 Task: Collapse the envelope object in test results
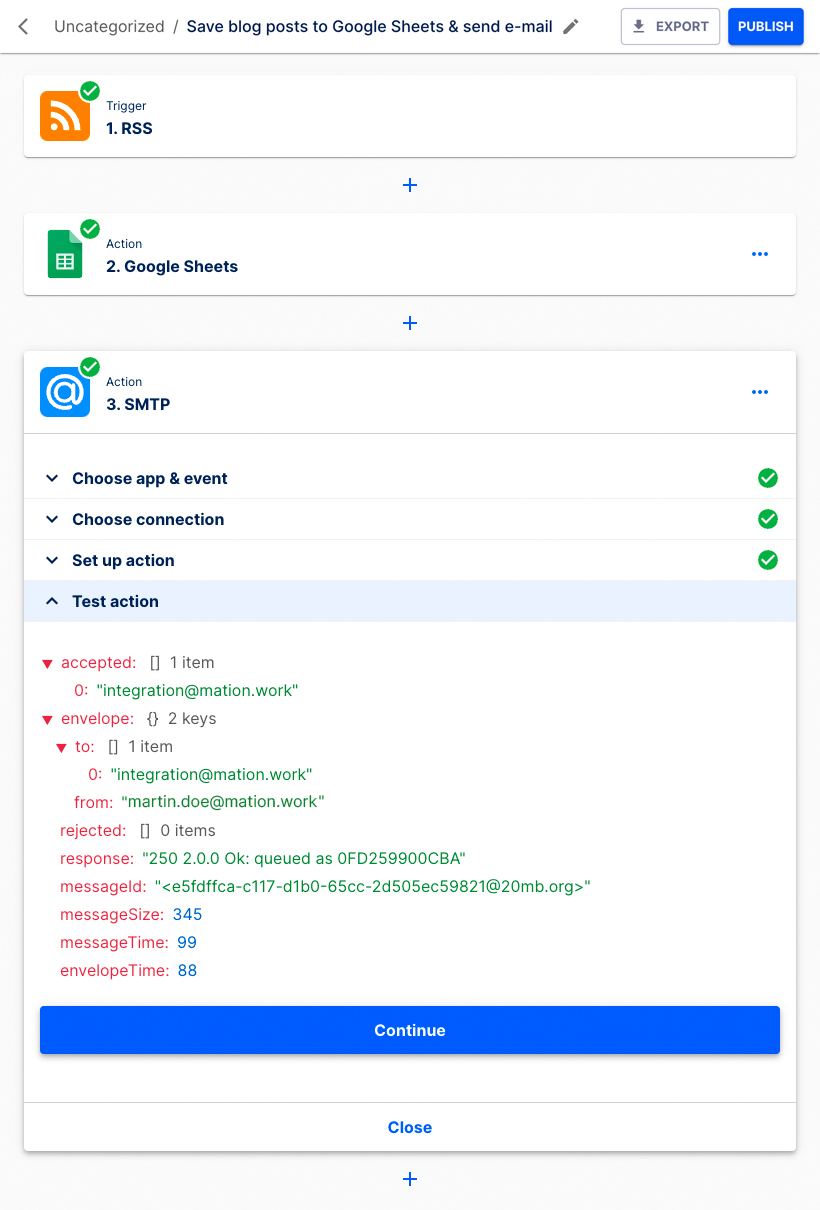[x=47, y=718]
